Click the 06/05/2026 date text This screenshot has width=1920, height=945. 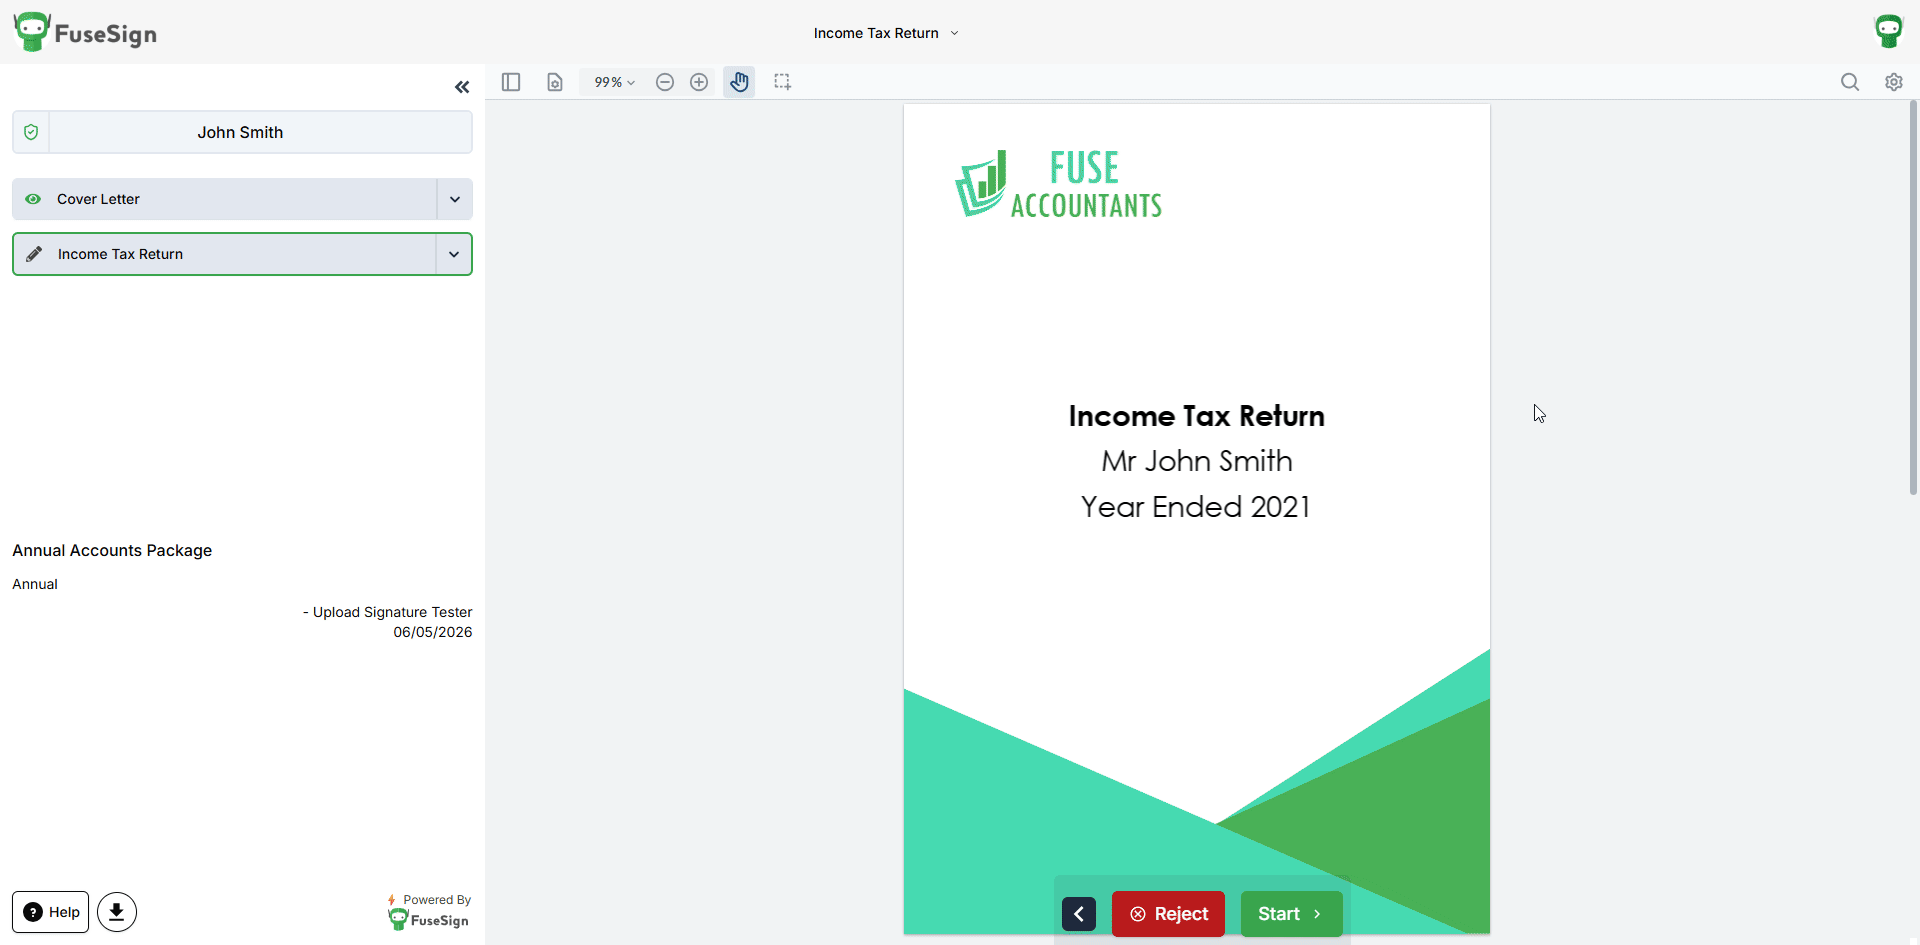(x=433, y=632)
